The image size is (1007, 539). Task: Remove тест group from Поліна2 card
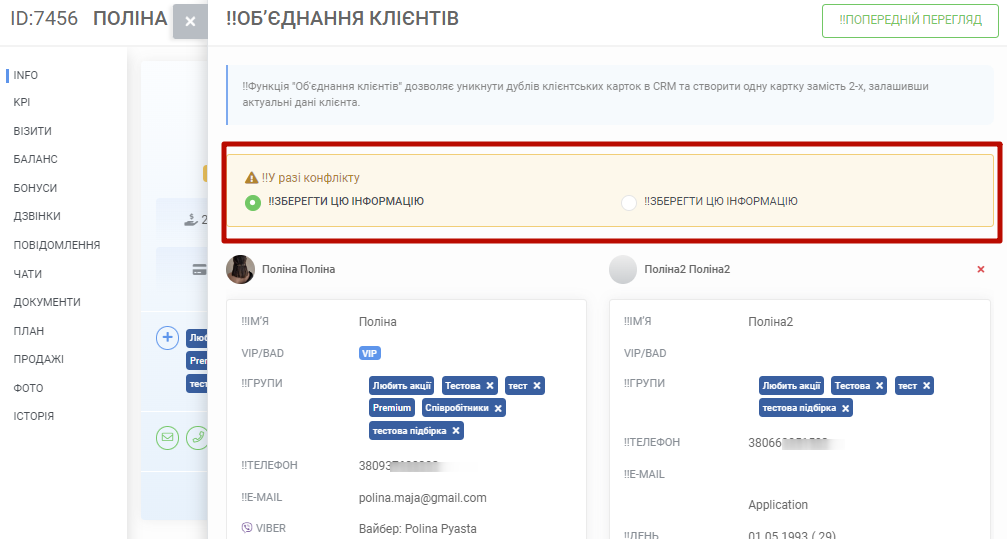click(x=927, y=386)
